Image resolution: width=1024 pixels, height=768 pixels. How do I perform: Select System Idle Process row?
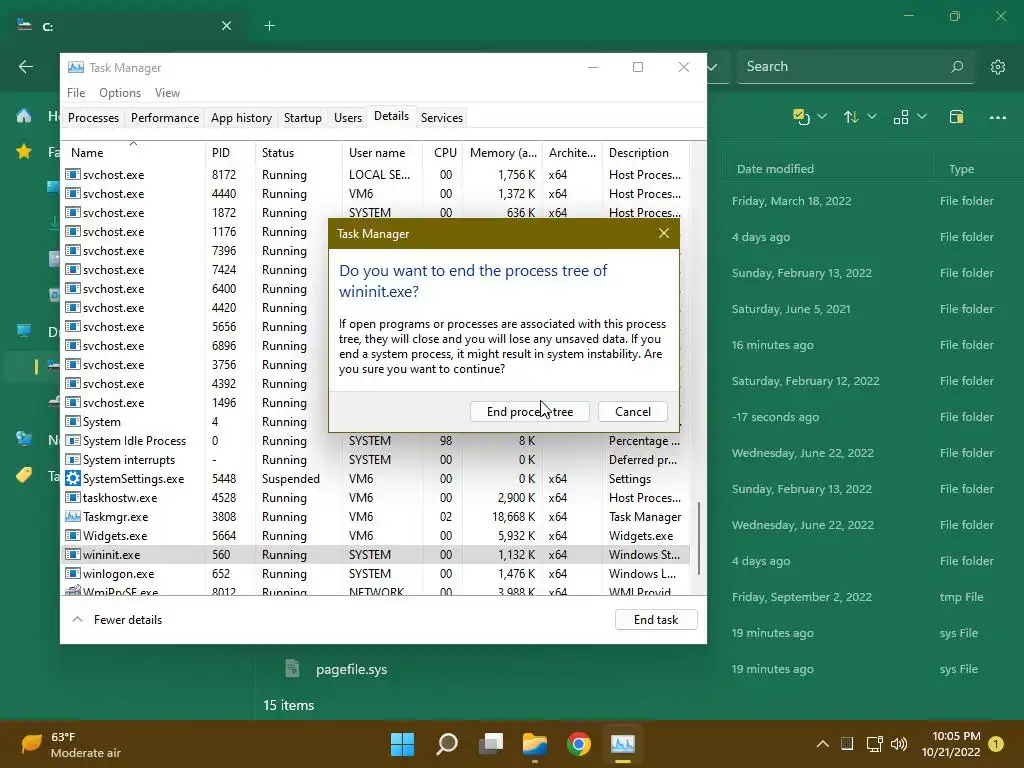[x=376, y=441]
